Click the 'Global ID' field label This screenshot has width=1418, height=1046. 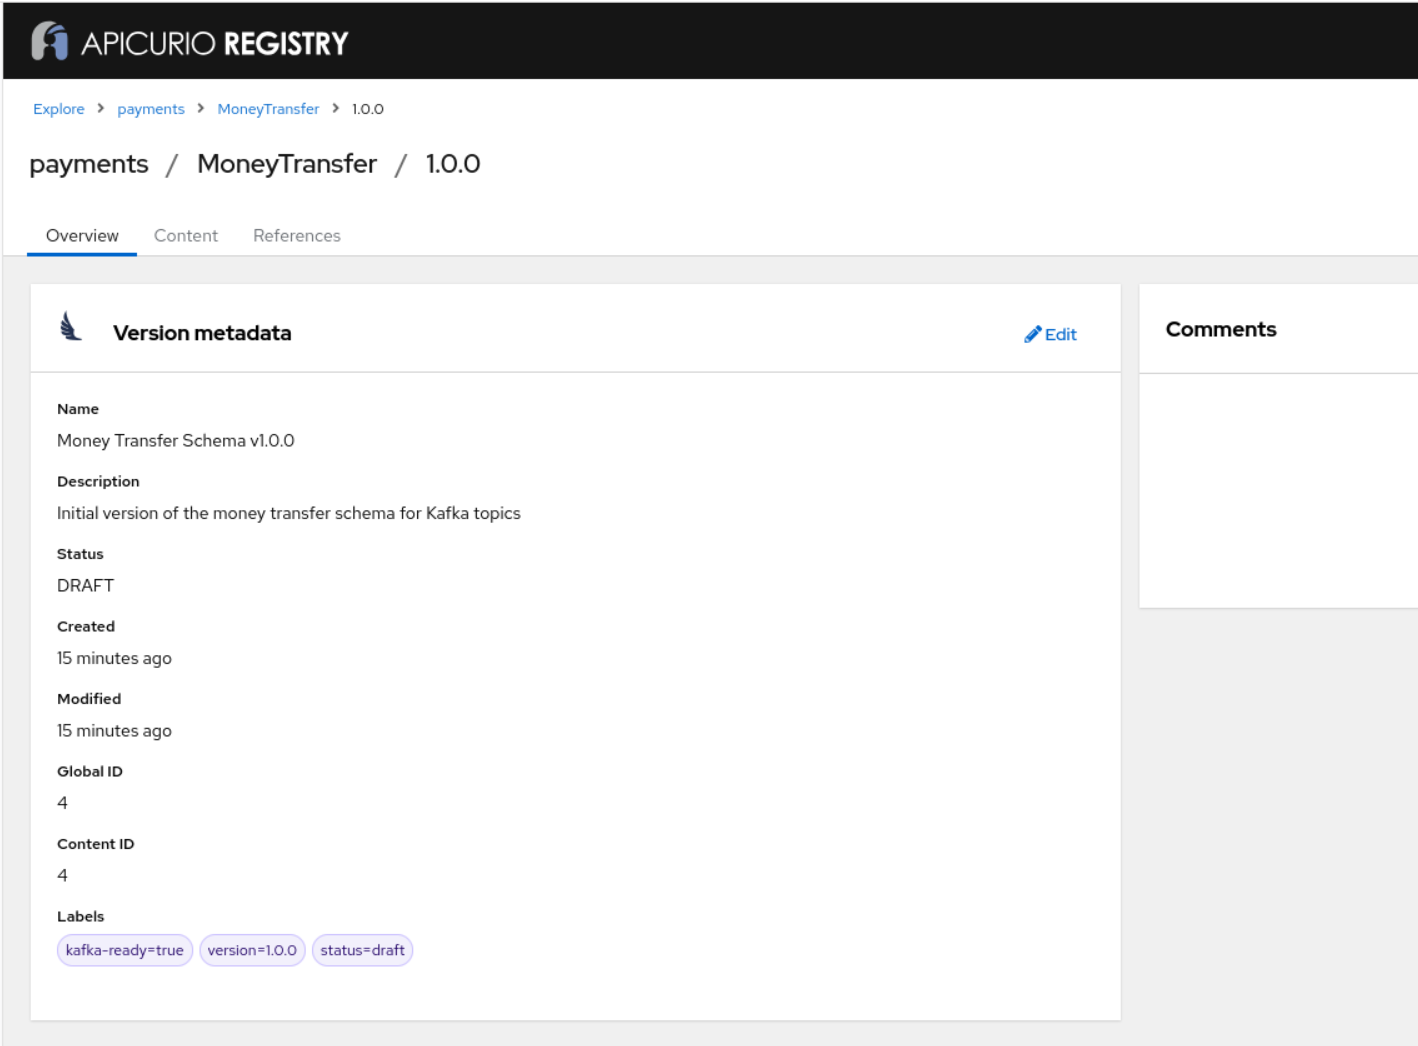click(90, 771)
